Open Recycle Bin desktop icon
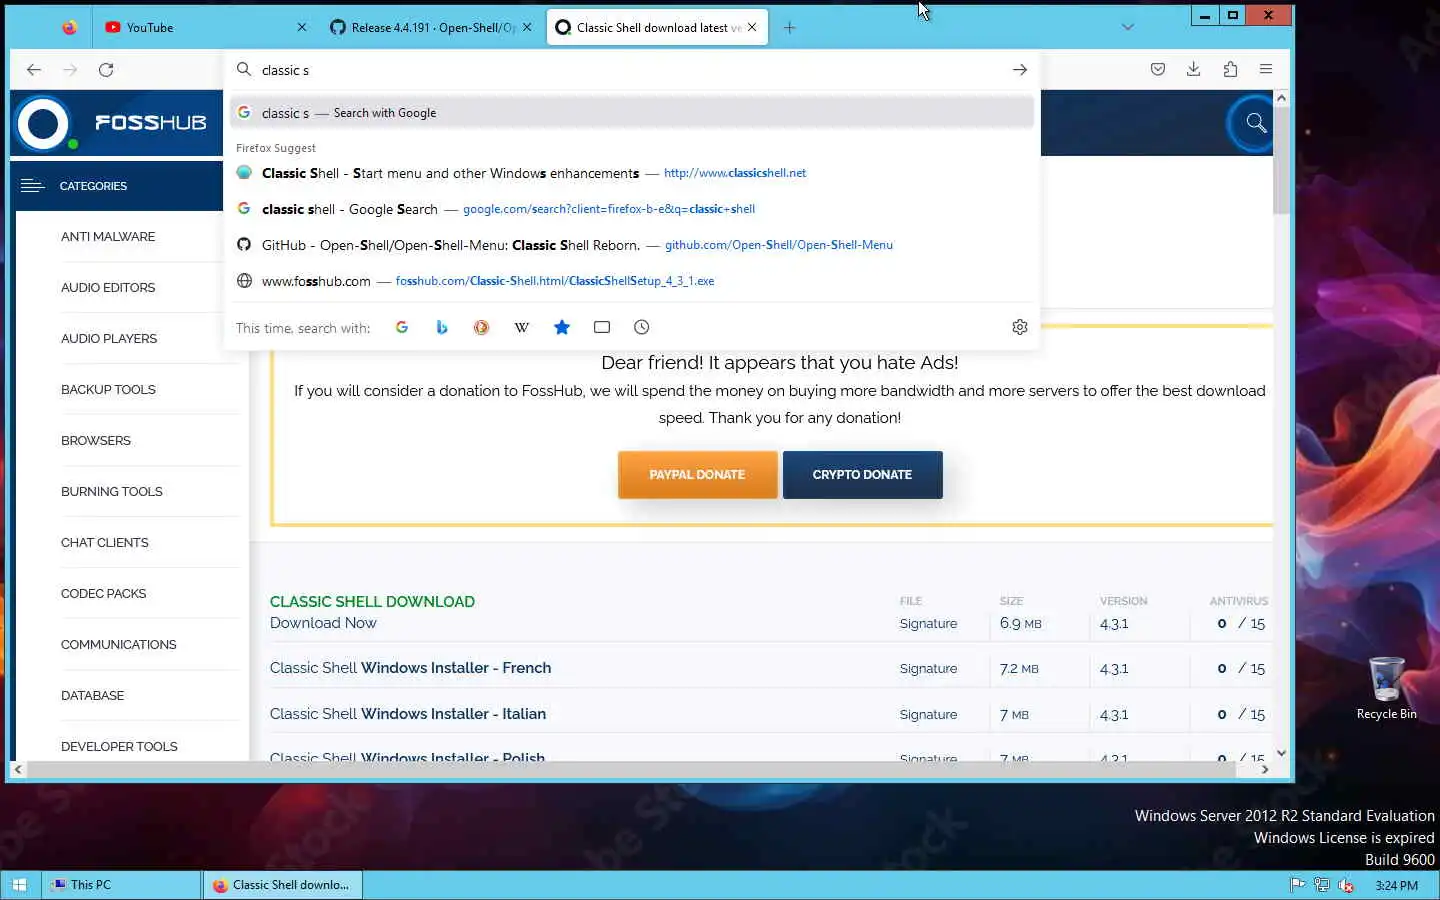The width and height of the screenshot is (1440, 900). coord(1386,688)
